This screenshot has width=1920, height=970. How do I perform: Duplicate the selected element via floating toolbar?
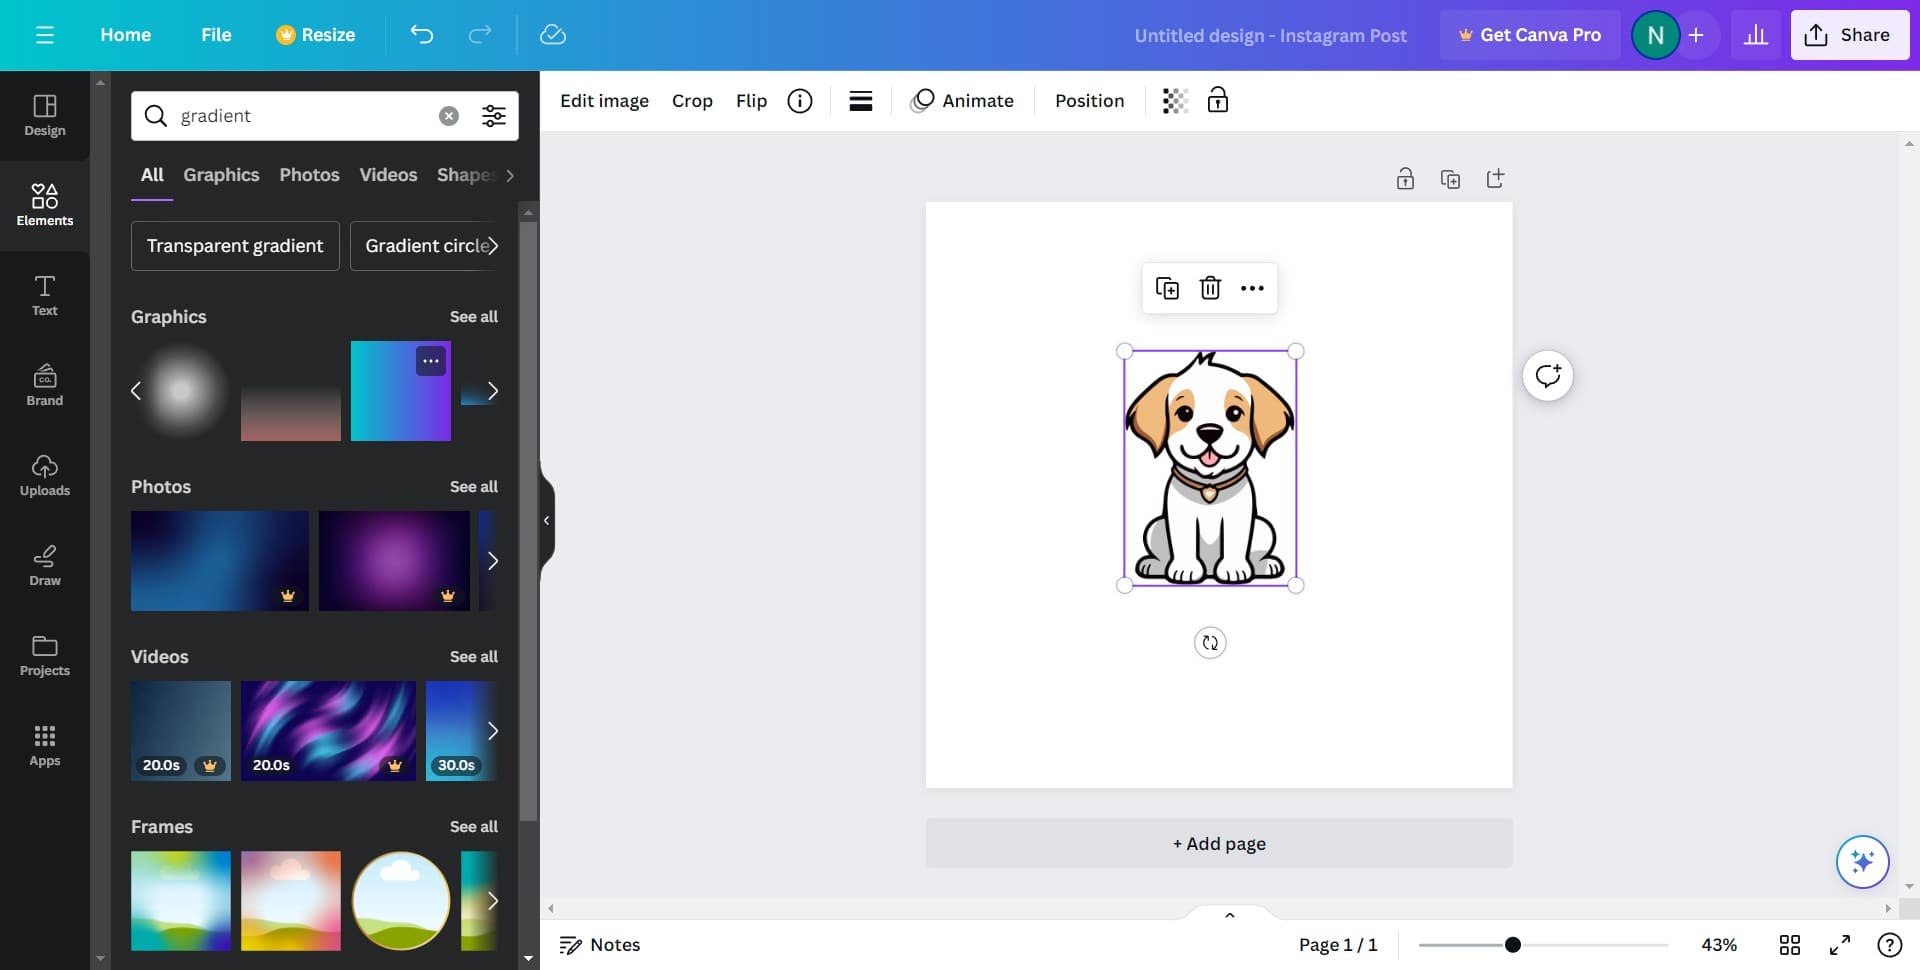click(1167, 288)
